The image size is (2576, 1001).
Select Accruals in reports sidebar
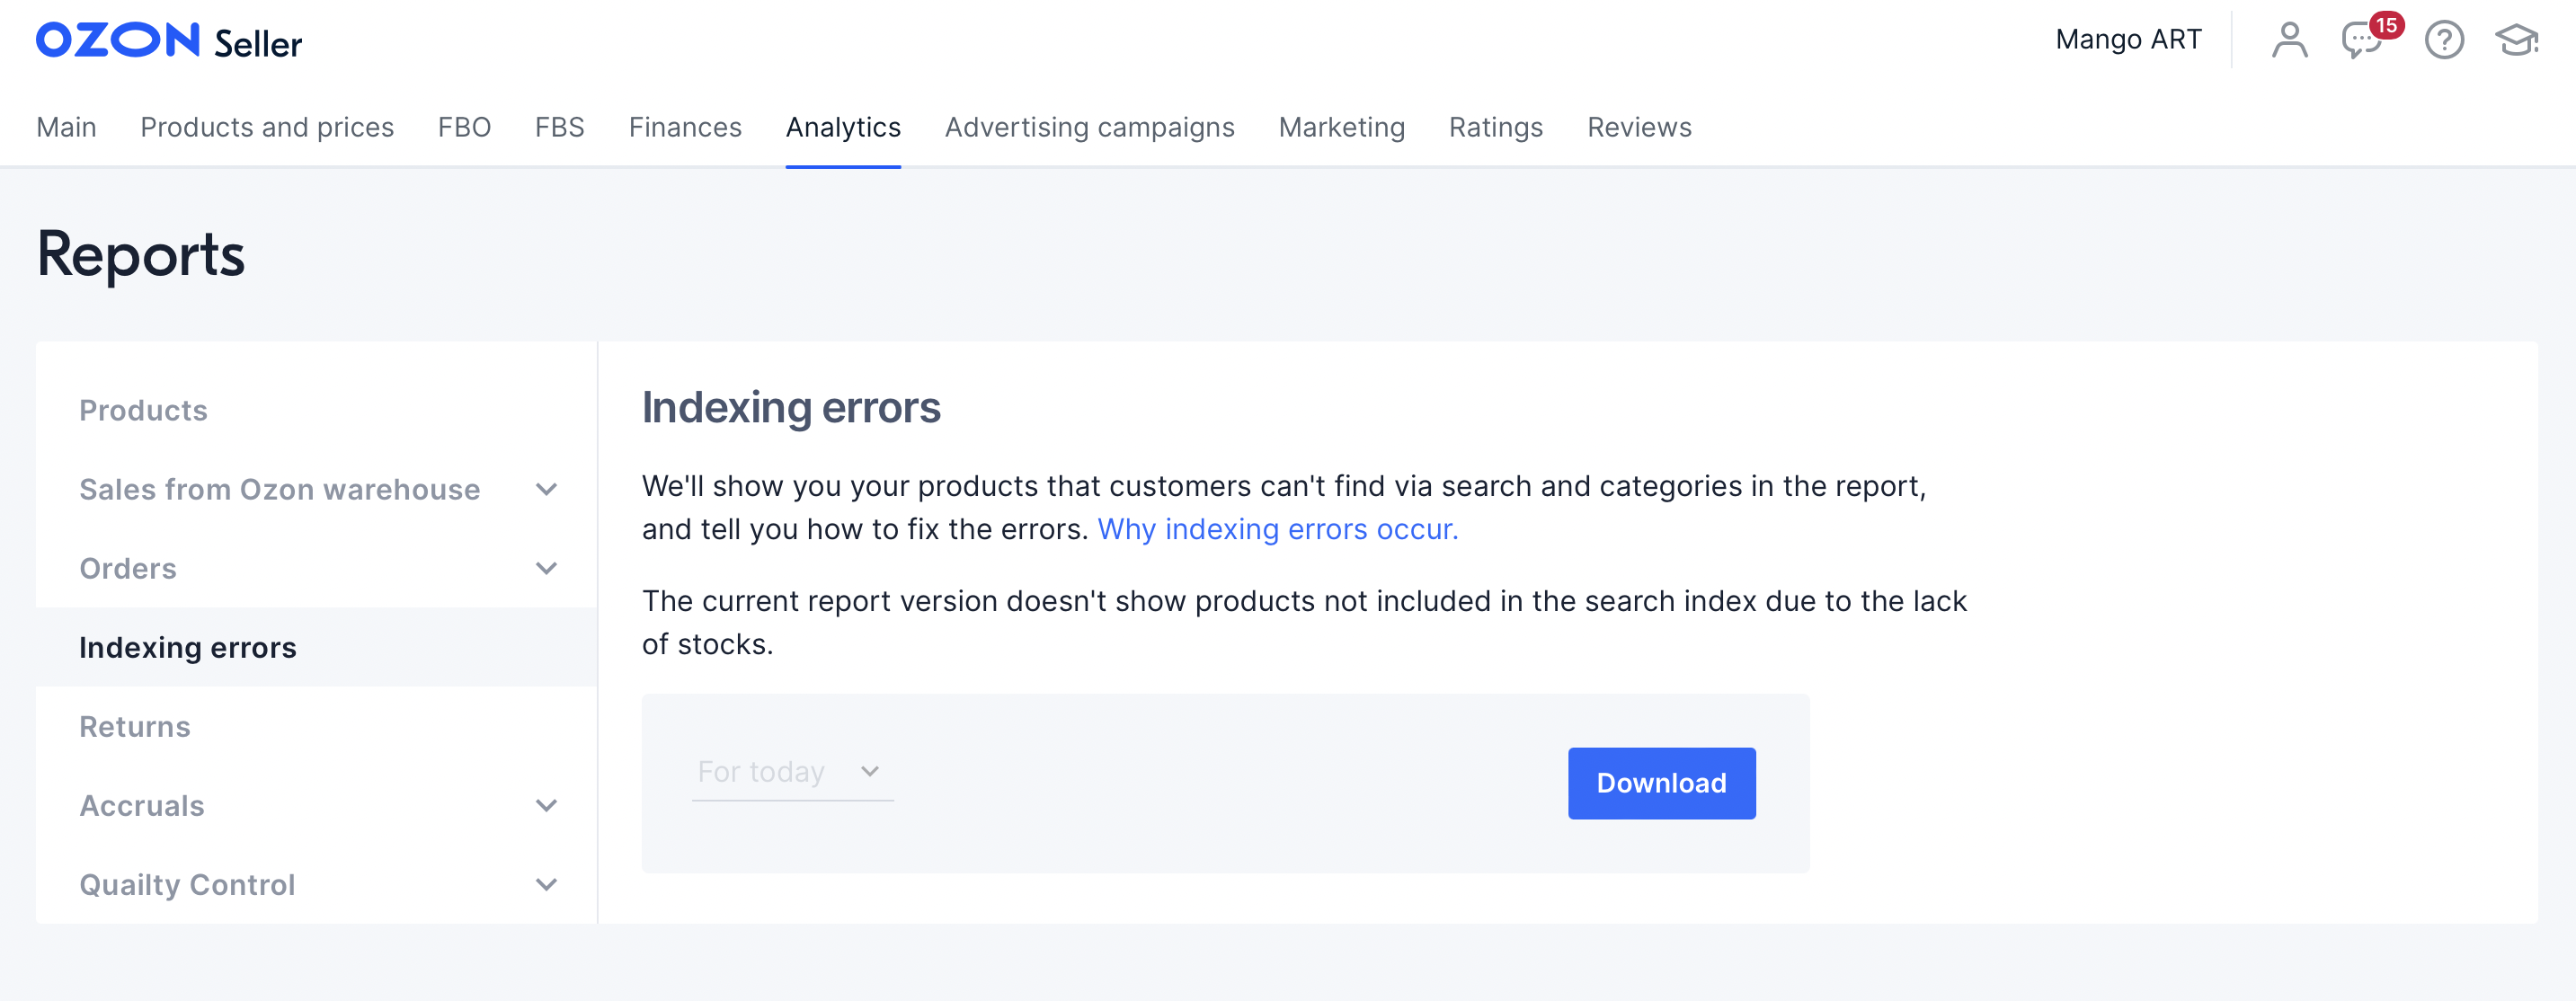tap(142, 805)
